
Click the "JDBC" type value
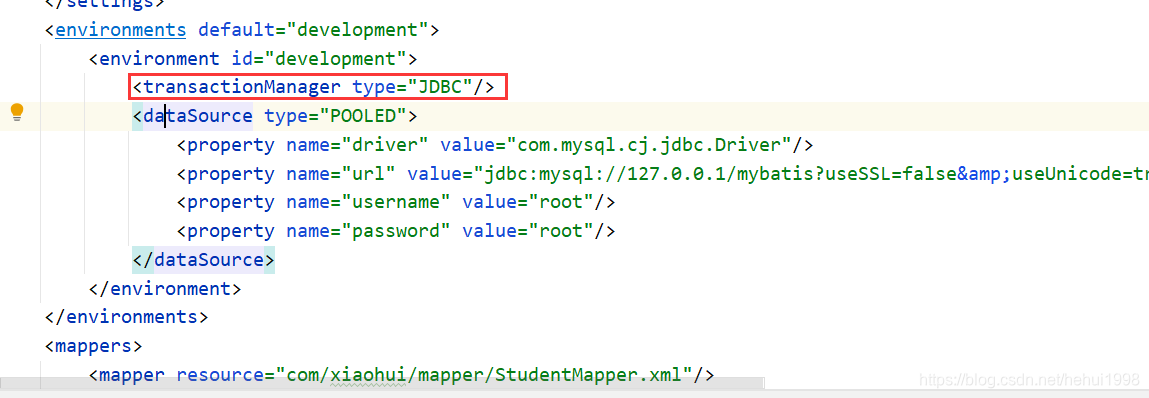440,87
